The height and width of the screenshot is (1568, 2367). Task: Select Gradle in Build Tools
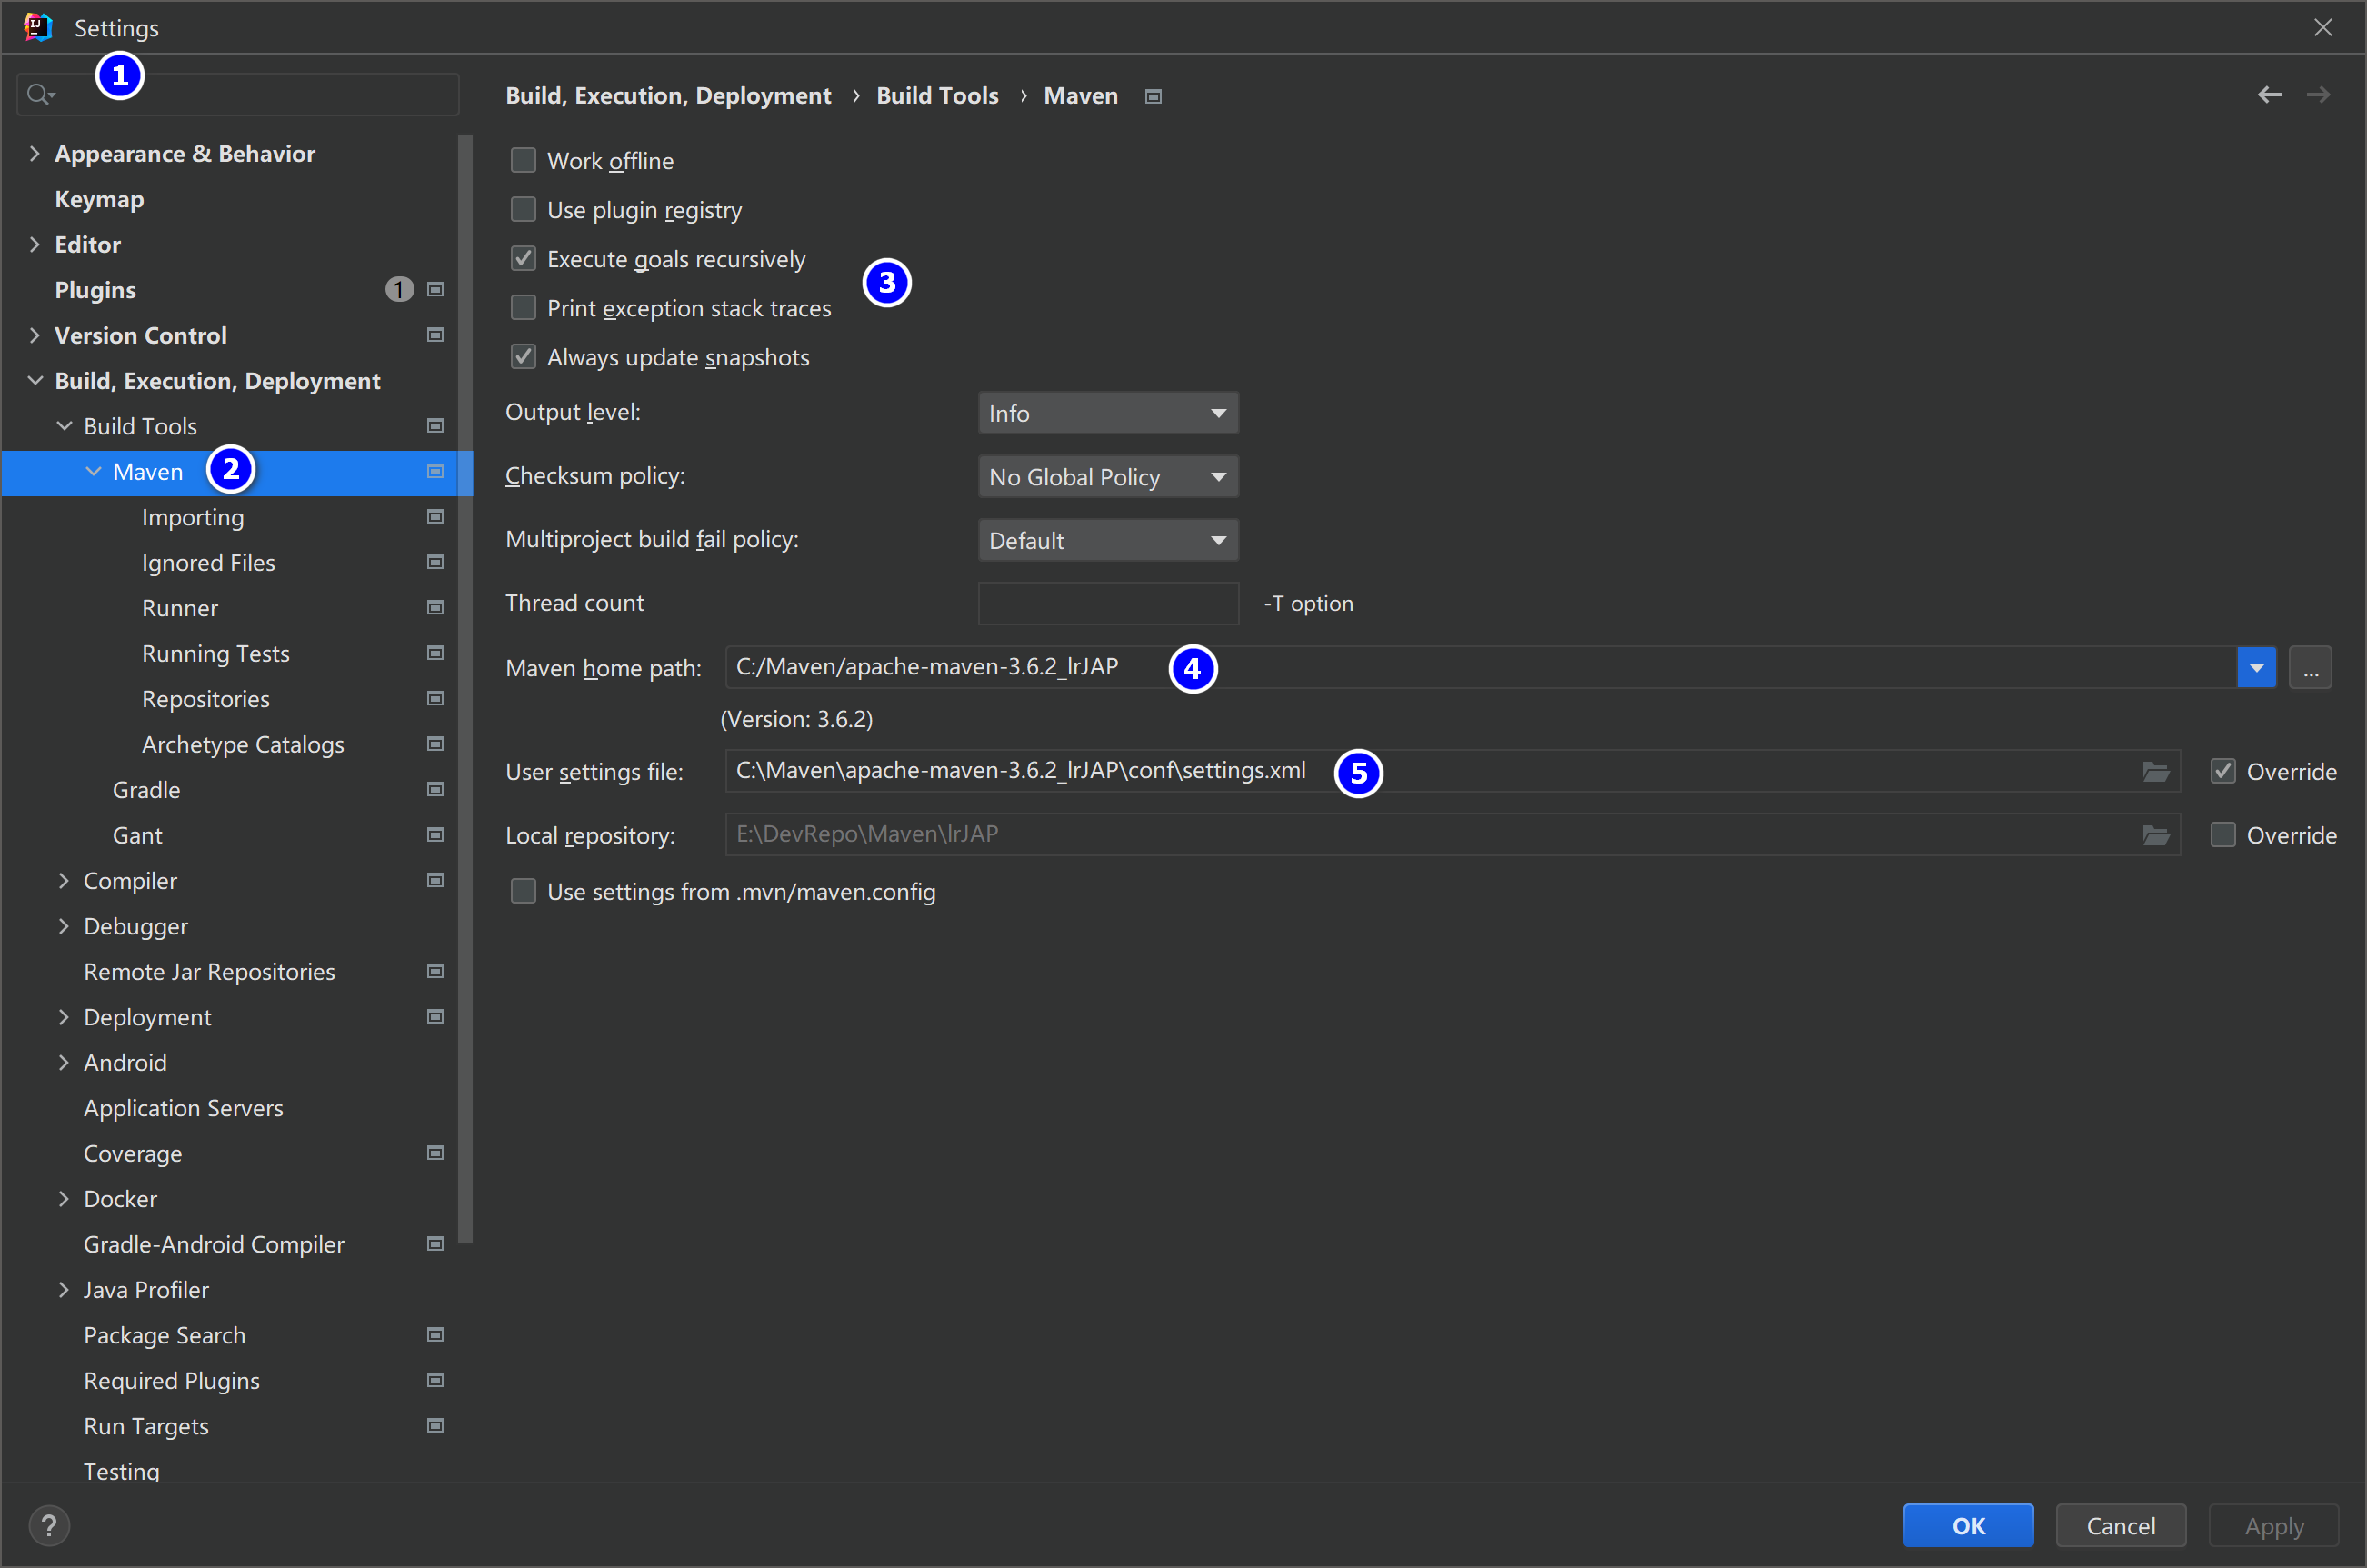146,790
